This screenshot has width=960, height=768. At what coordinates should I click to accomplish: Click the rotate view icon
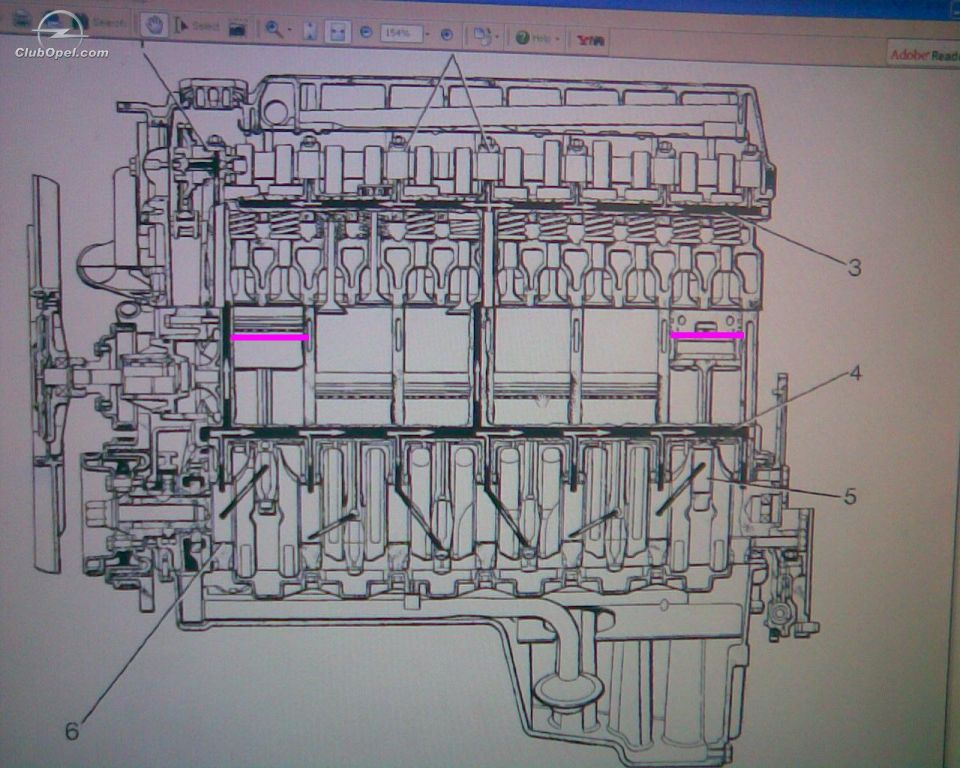pyautogui.click(x=482, y=36)
